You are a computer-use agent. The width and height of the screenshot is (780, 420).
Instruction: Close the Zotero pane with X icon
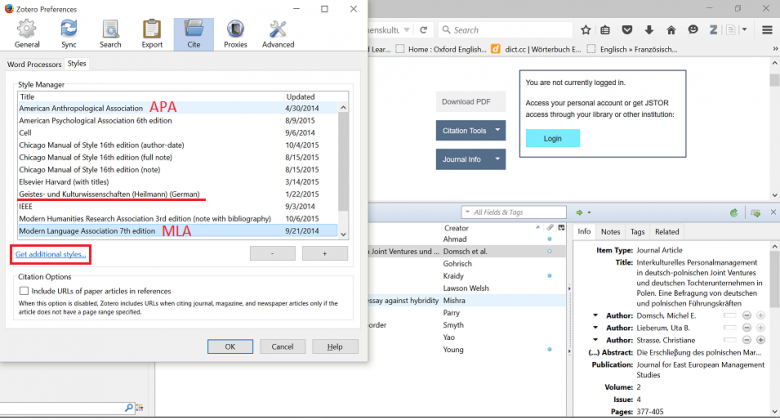[x=773, y=212]
